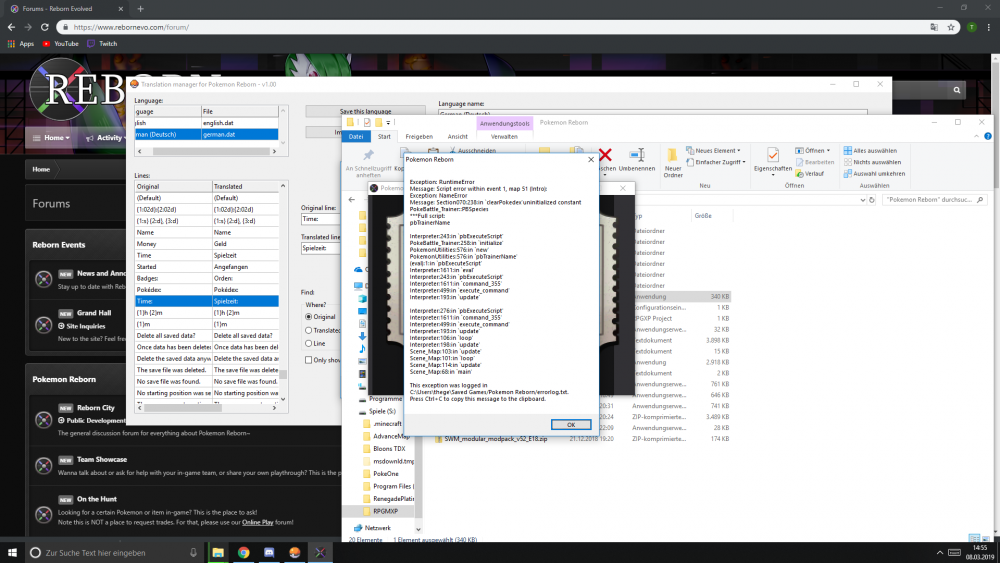Switch to the Start ribbon tab

point(384,136)
